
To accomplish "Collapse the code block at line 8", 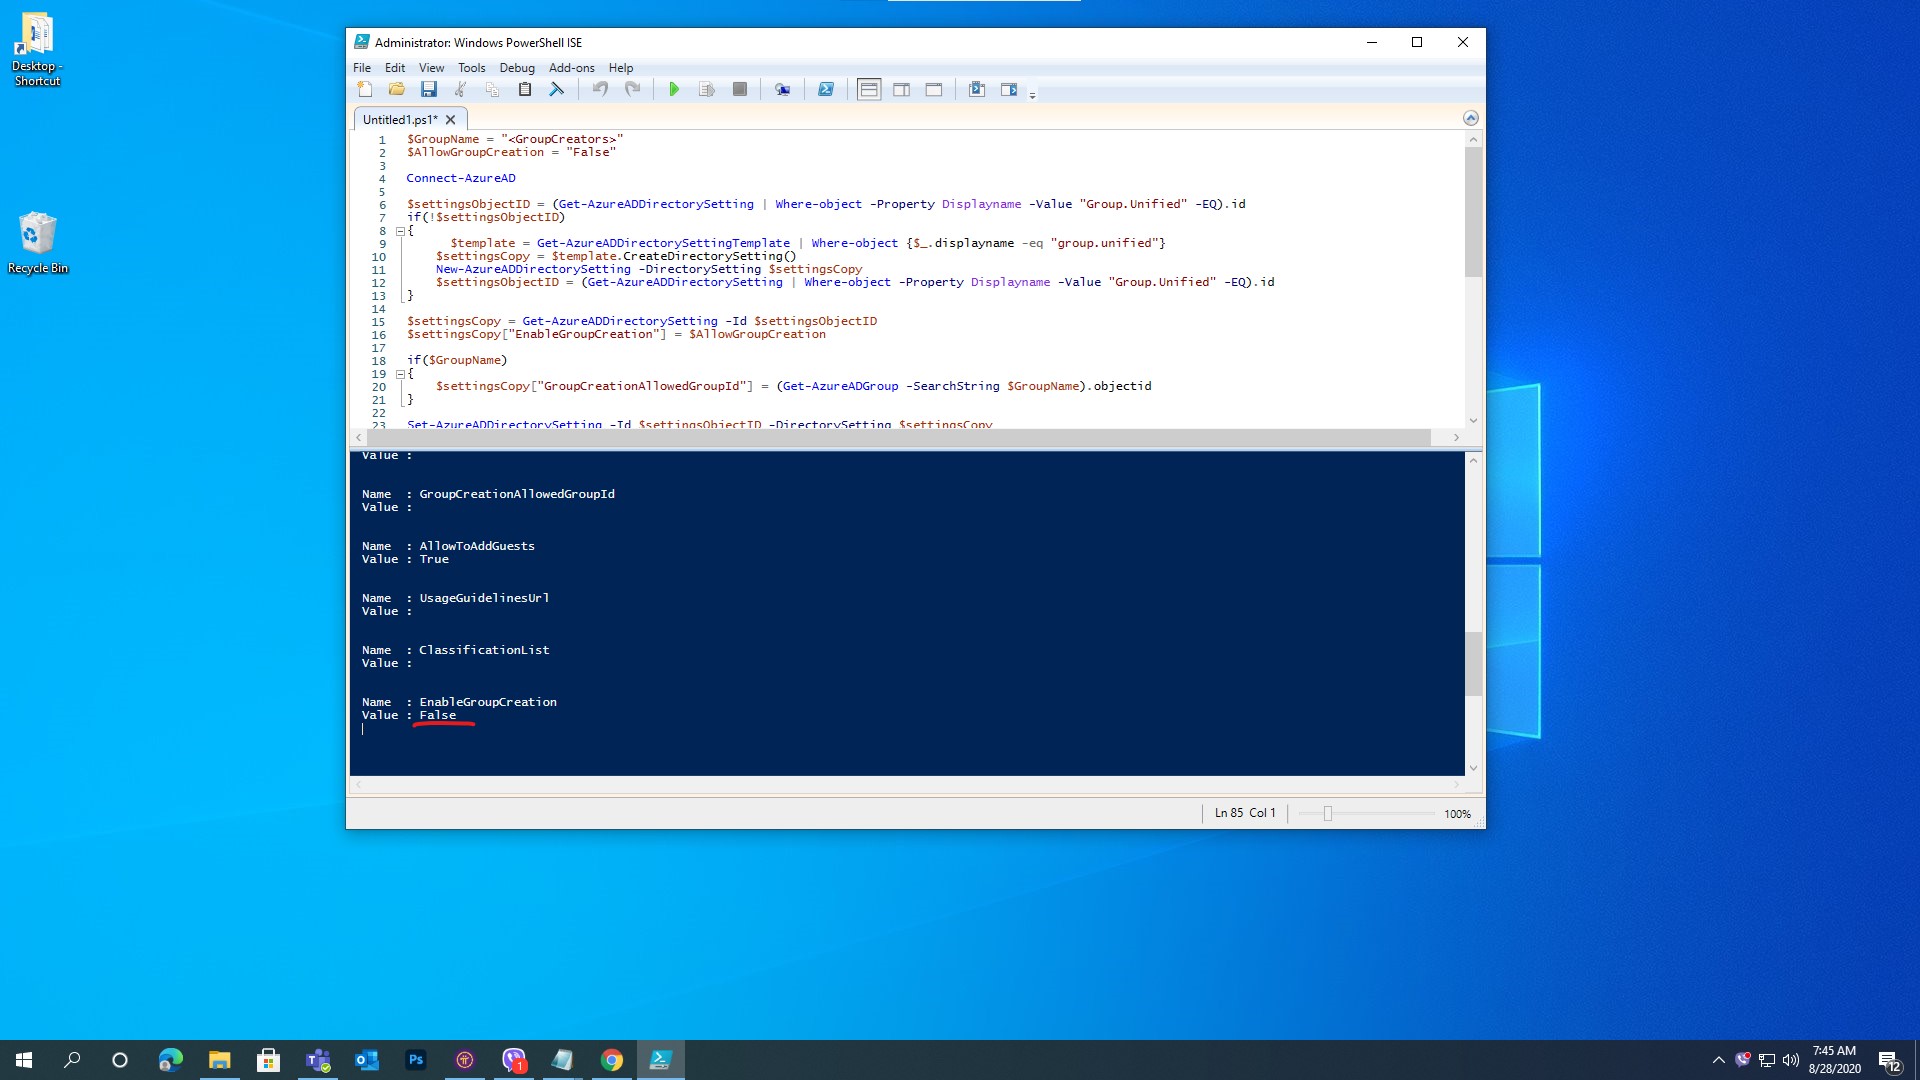I will (x=400, y=231).
